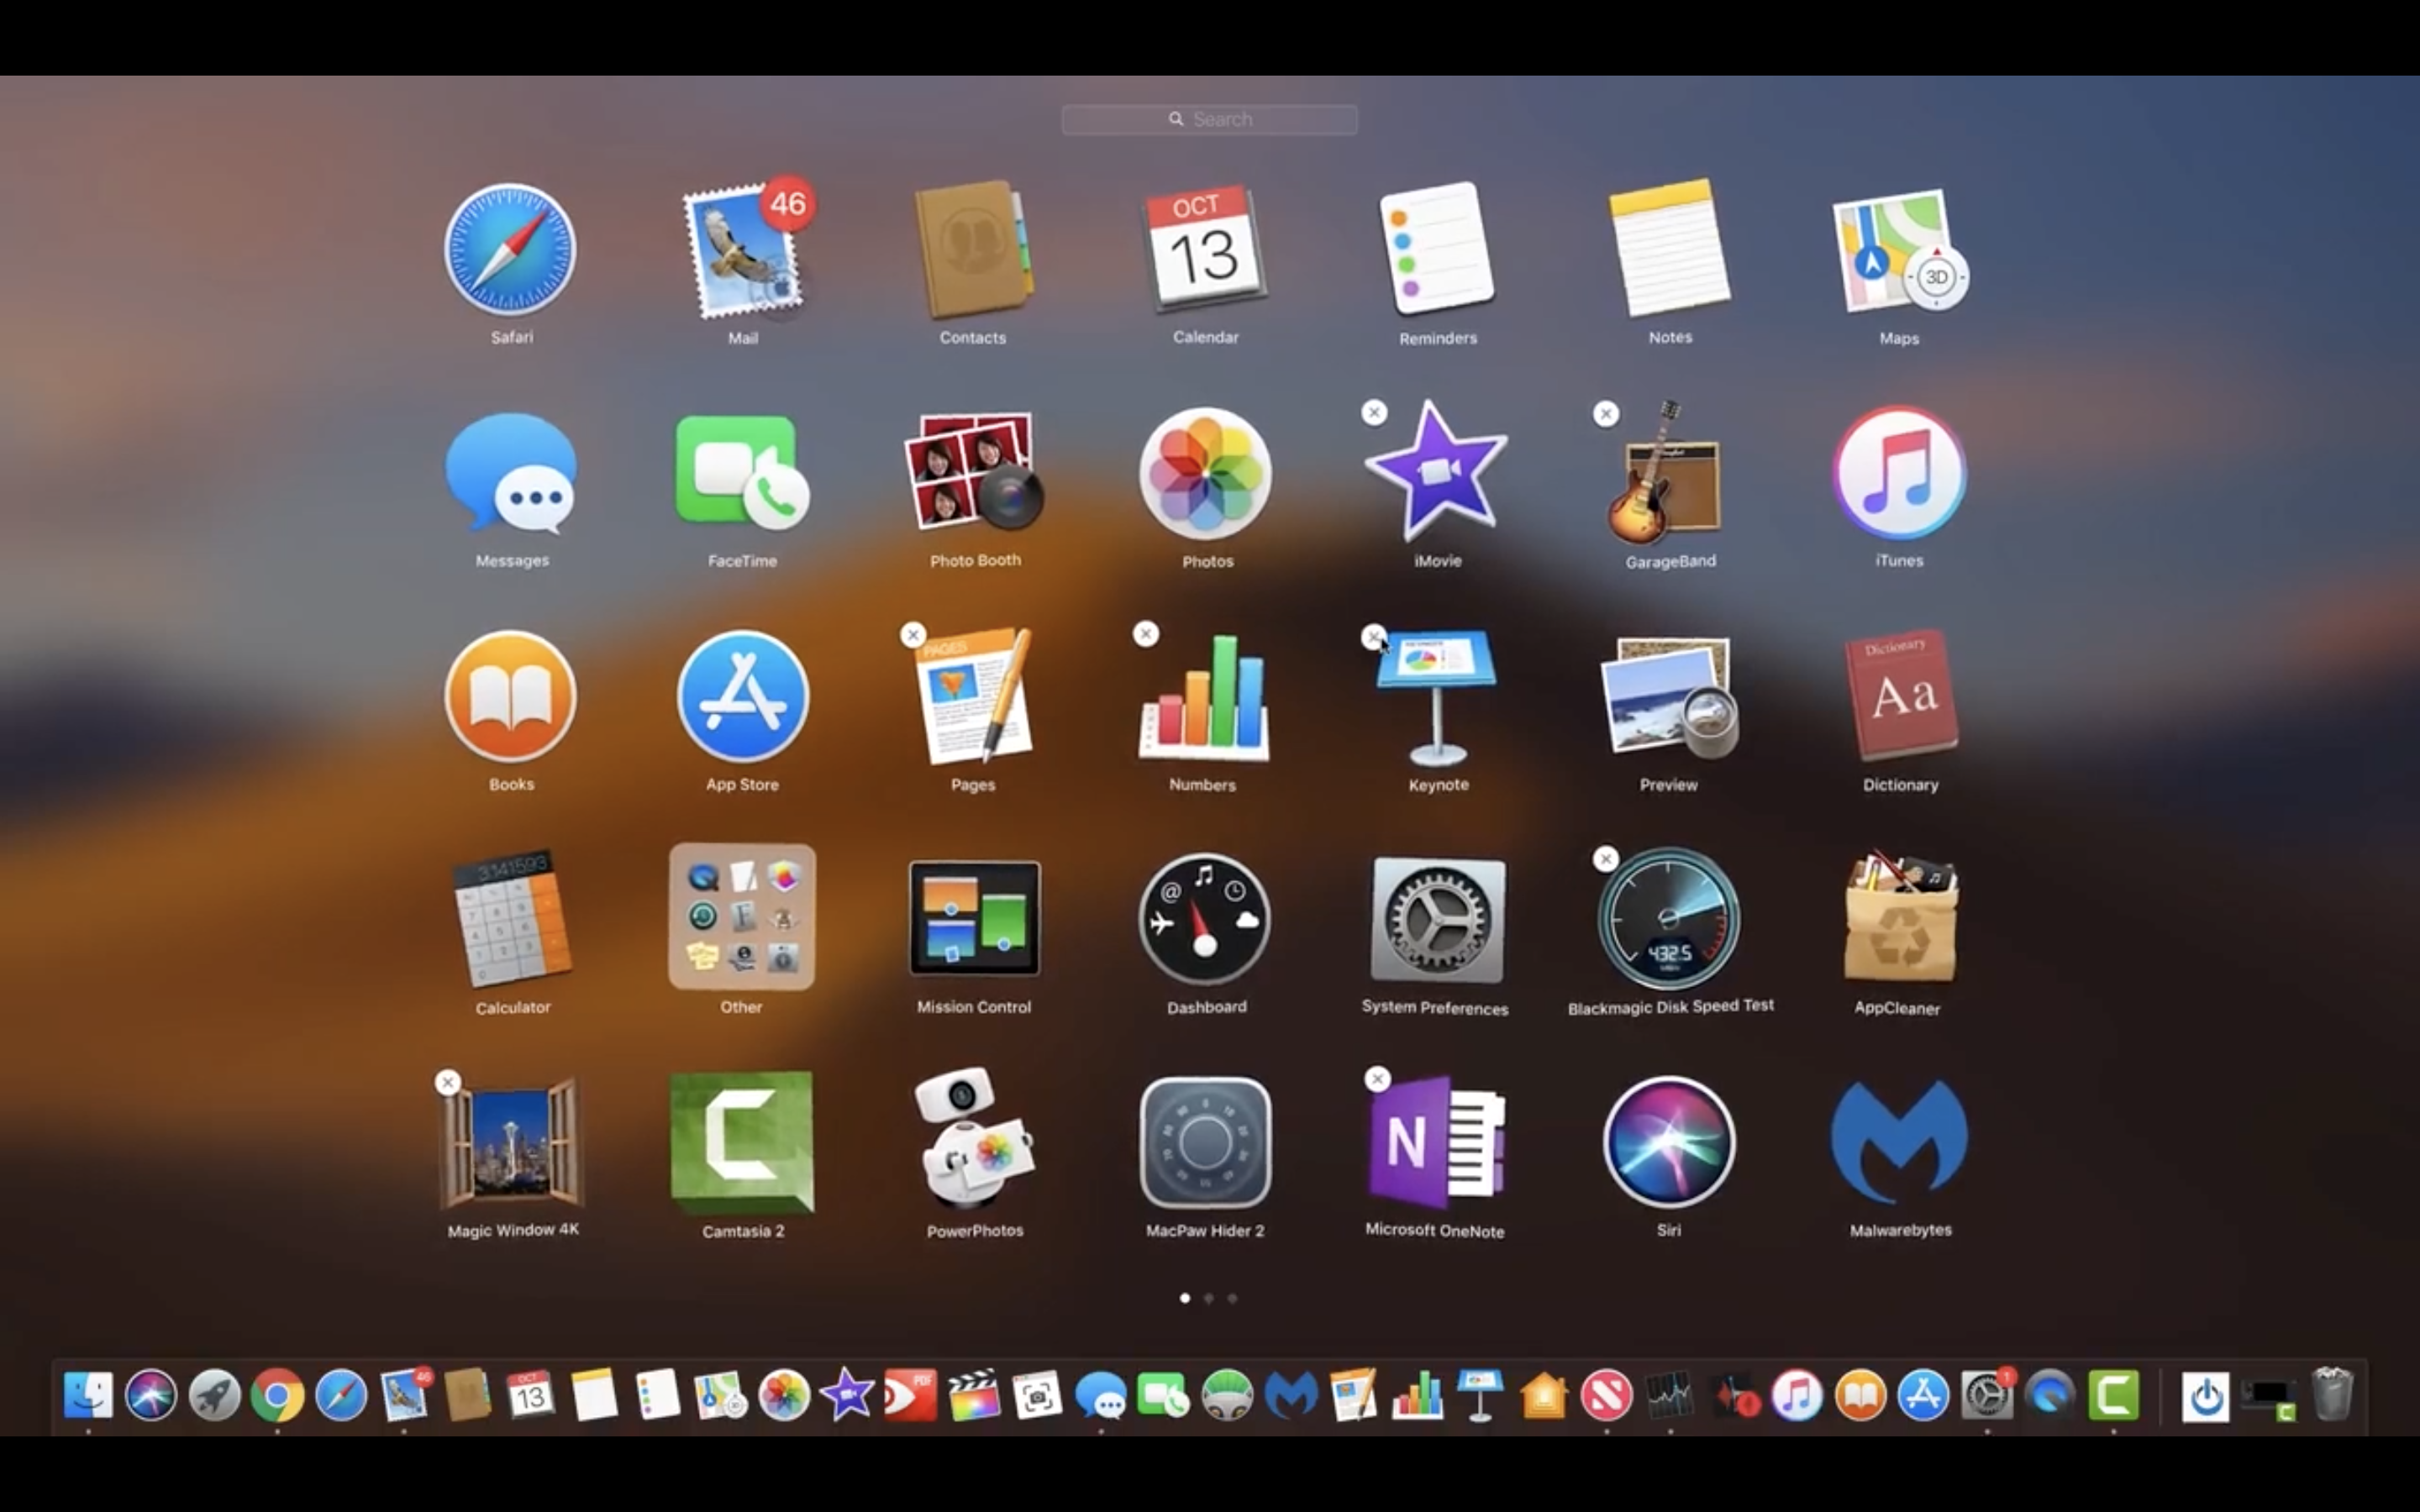Click the Launchpad Search field
The width and height of the screenshot is (2420, 1512).
coord(1209,119)
